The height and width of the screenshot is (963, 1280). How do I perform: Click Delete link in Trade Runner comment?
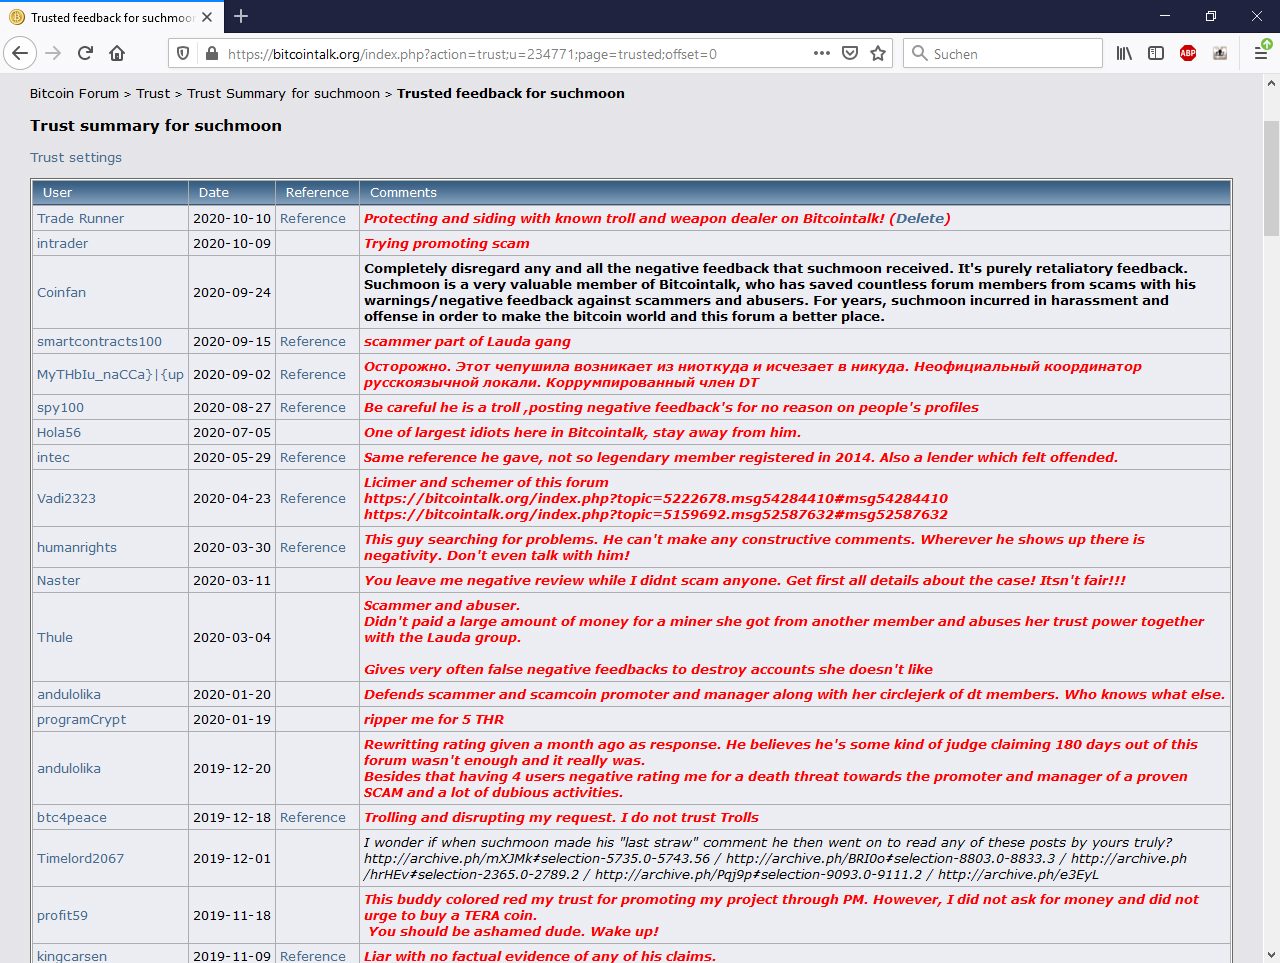pos(920,218)
